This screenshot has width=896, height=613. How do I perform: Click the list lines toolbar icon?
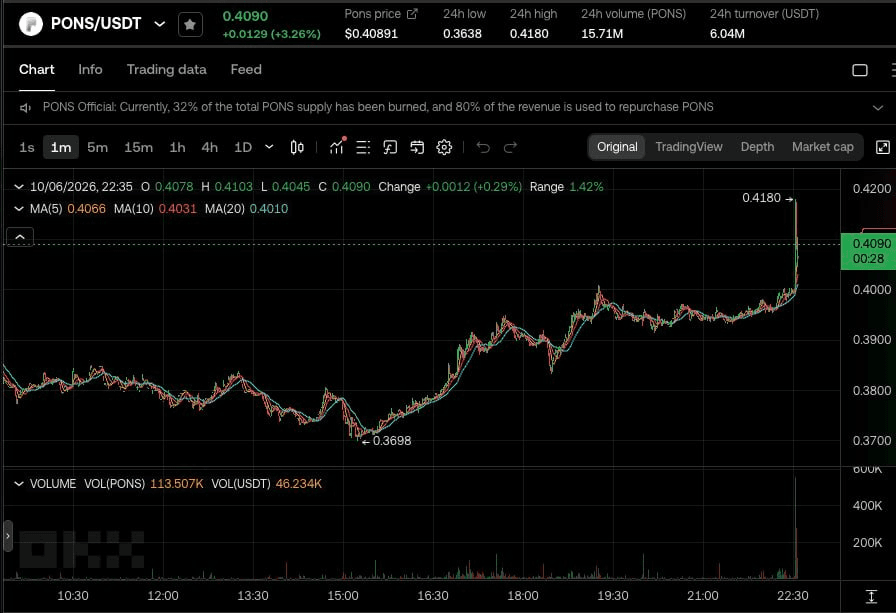pos(363,147)
